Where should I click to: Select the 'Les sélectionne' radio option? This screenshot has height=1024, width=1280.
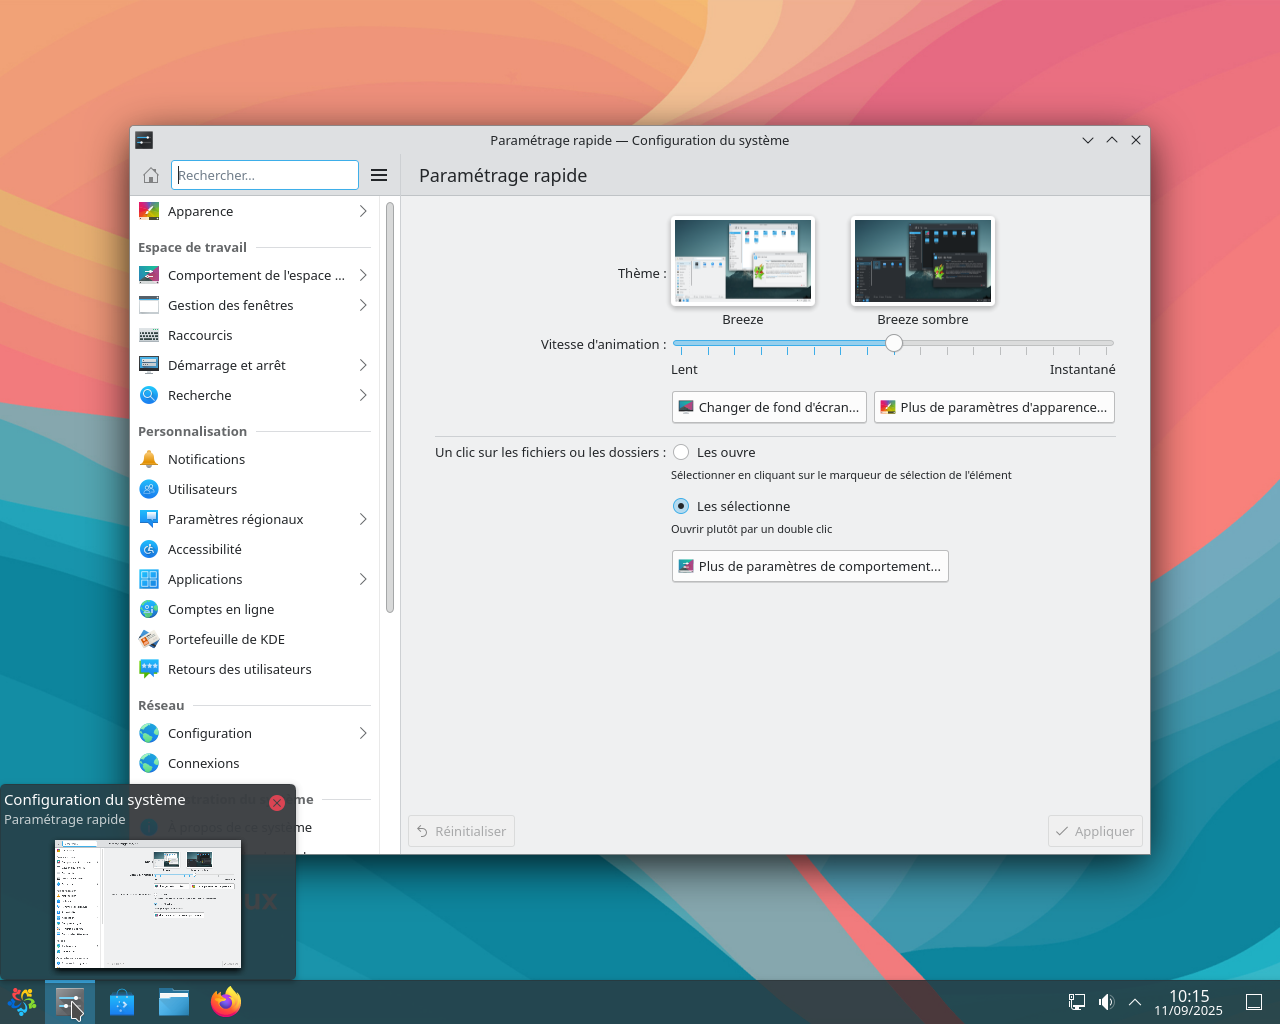681,506
